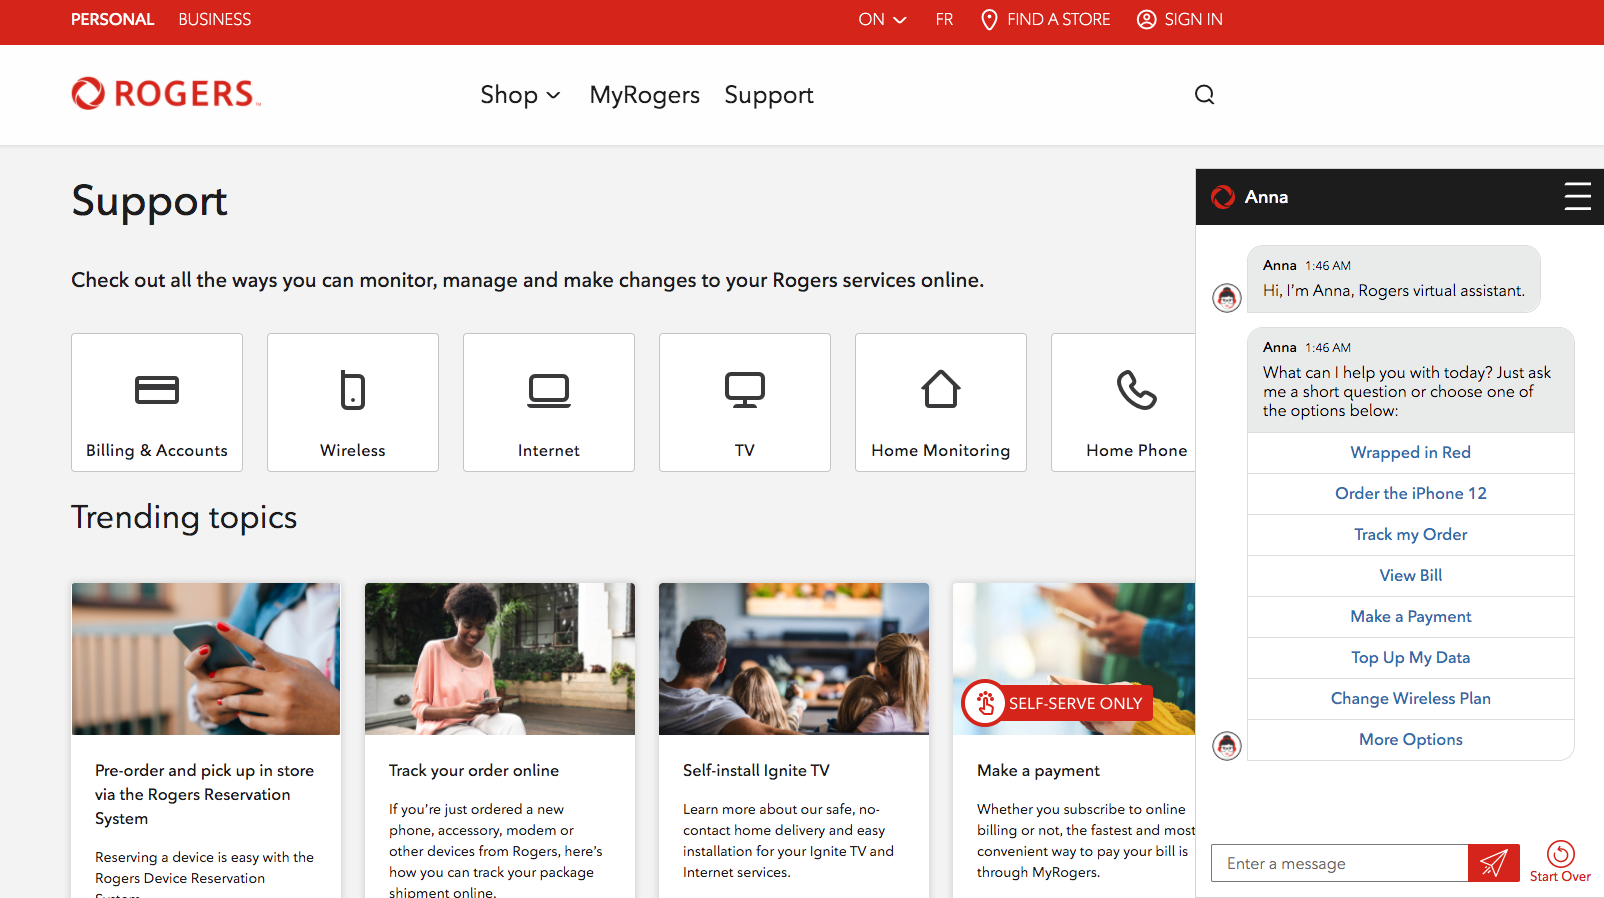Click the Make a payment title
The height and width of the screenshot is (898, 1604).
[x=1038, y=770]
